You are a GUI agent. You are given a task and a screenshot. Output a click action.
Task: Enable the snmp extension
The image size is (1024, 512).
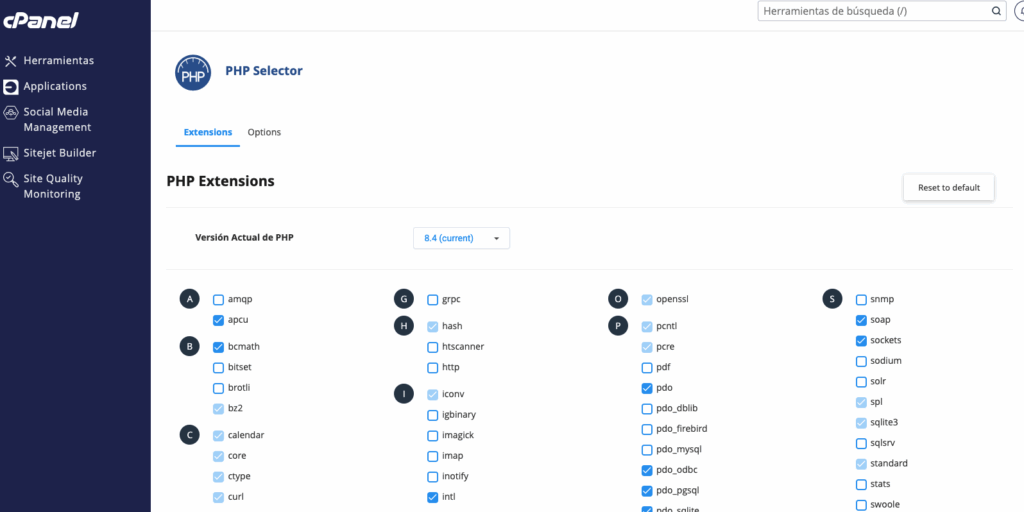point(861,300)
